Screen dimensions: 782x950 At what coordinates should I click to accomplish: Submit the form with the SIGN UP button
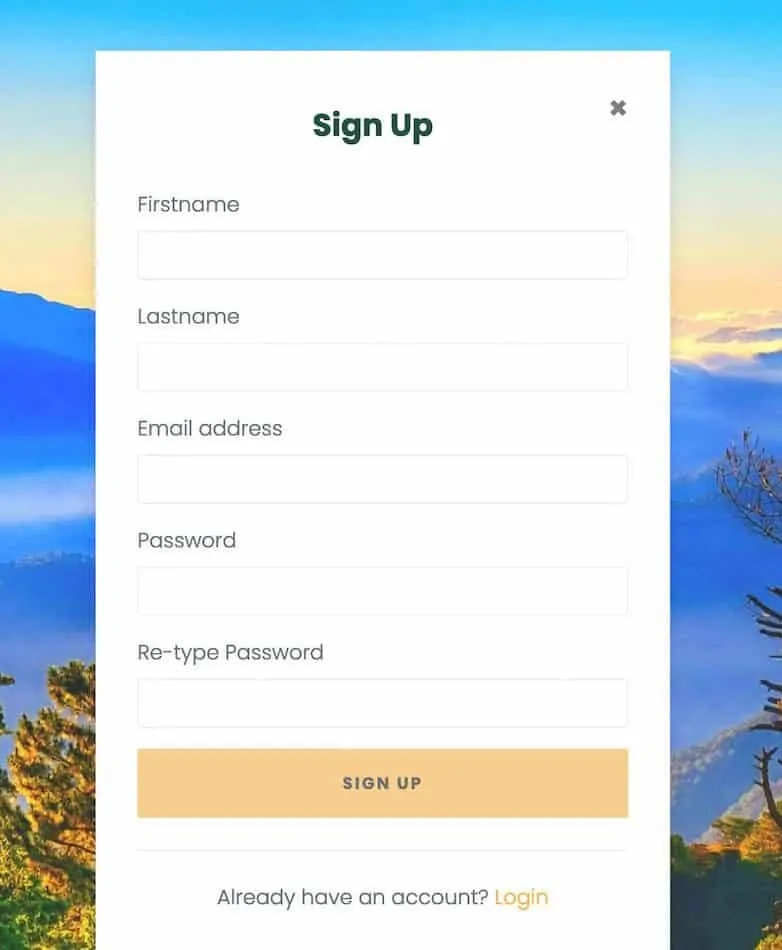382,783
